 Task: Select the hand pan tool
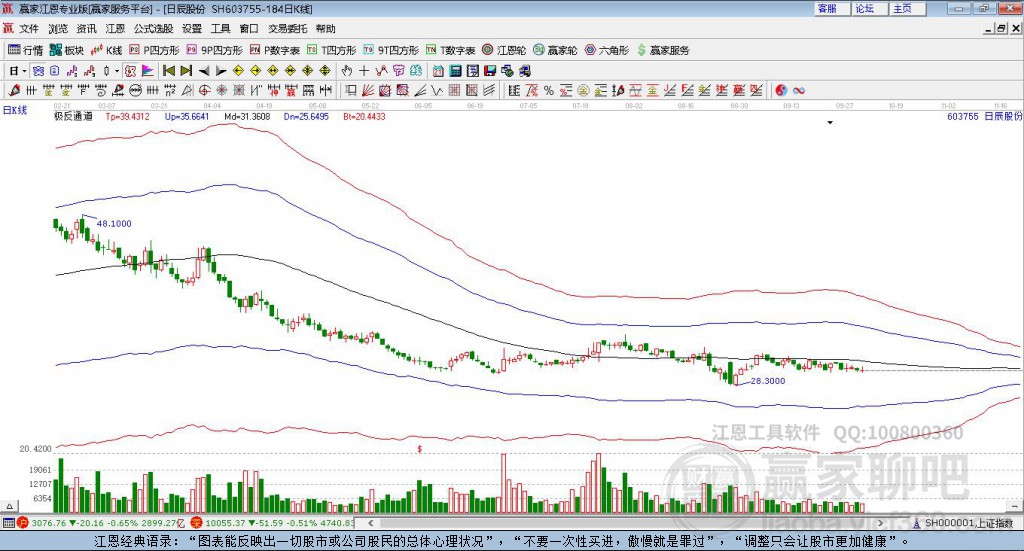pyautogui.click(x=346, y=71)
